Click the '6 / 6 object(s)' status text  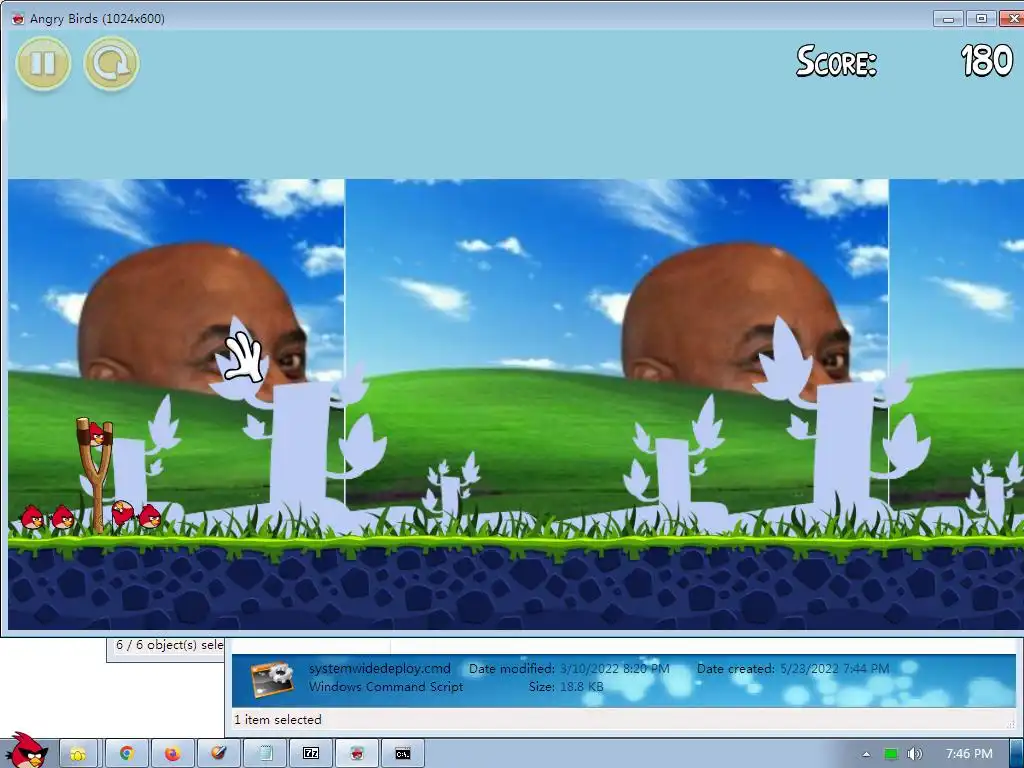click(x=170, y=645)
